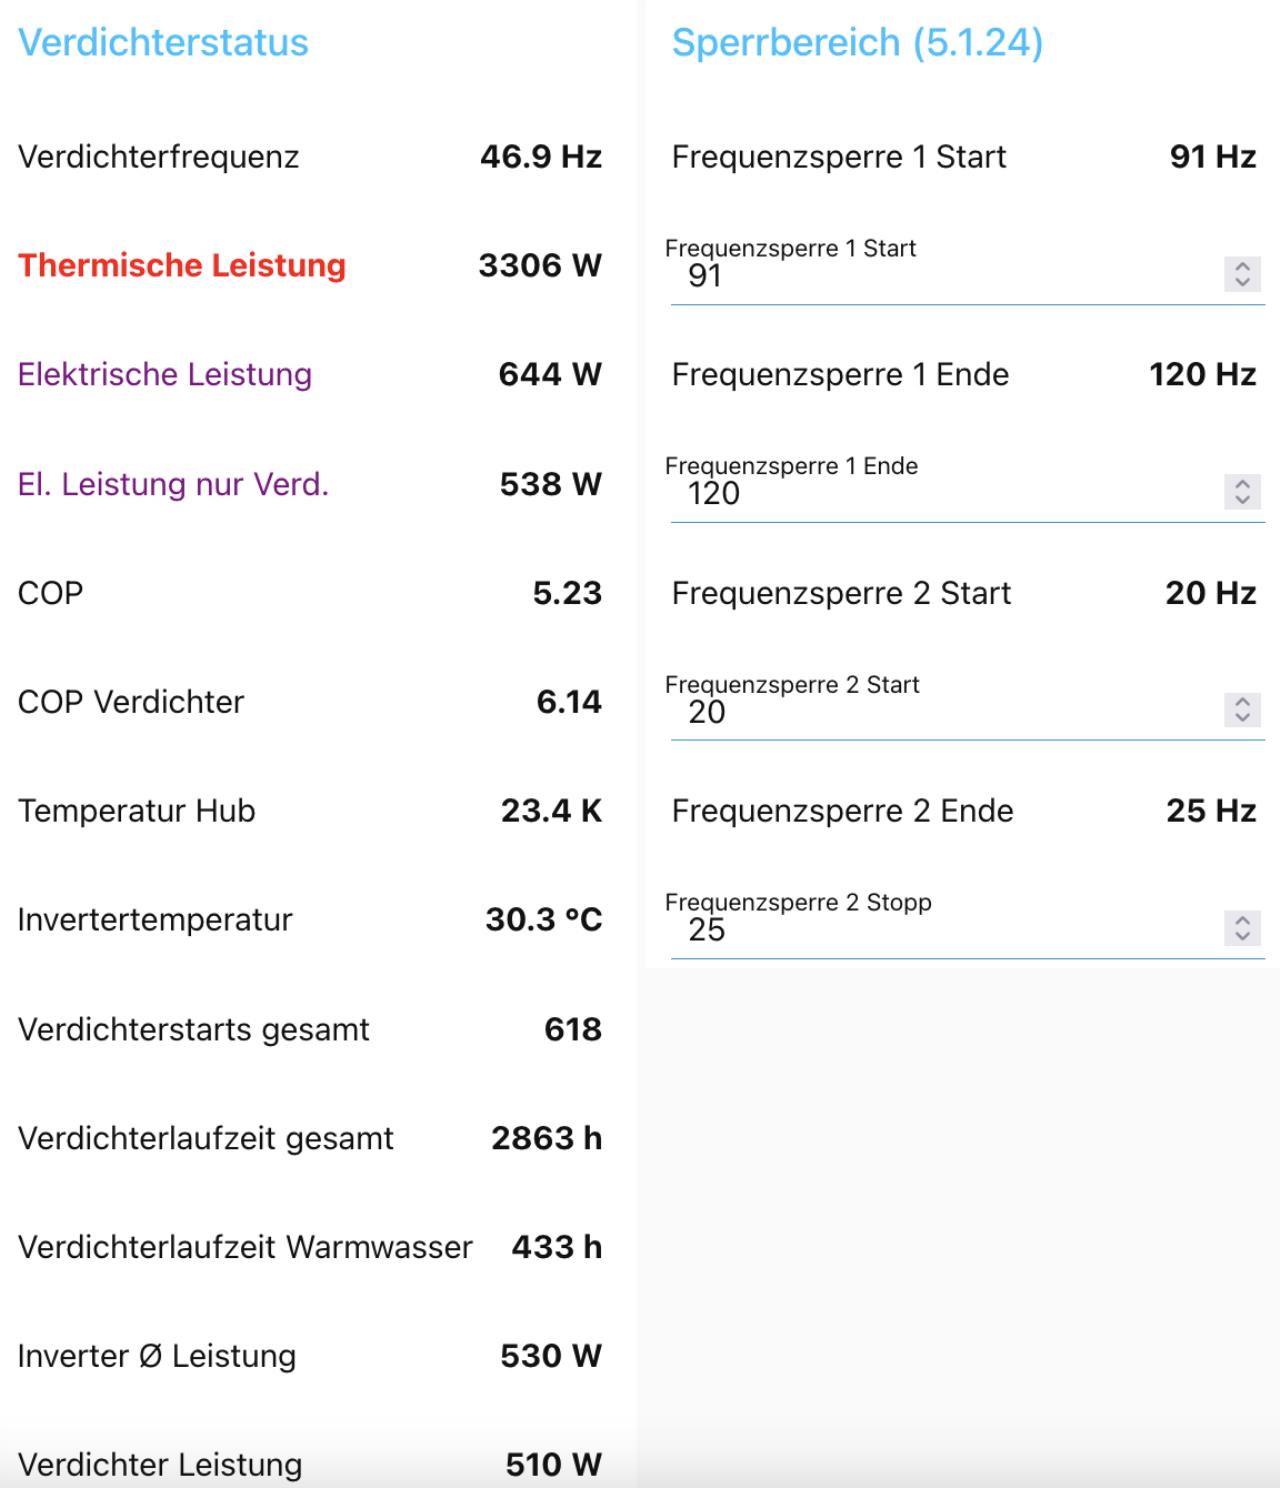Show details for COP Verdichter
Image resolution: width=1280 pixels, height=1488 pixels.
click(x=131, y=702)
